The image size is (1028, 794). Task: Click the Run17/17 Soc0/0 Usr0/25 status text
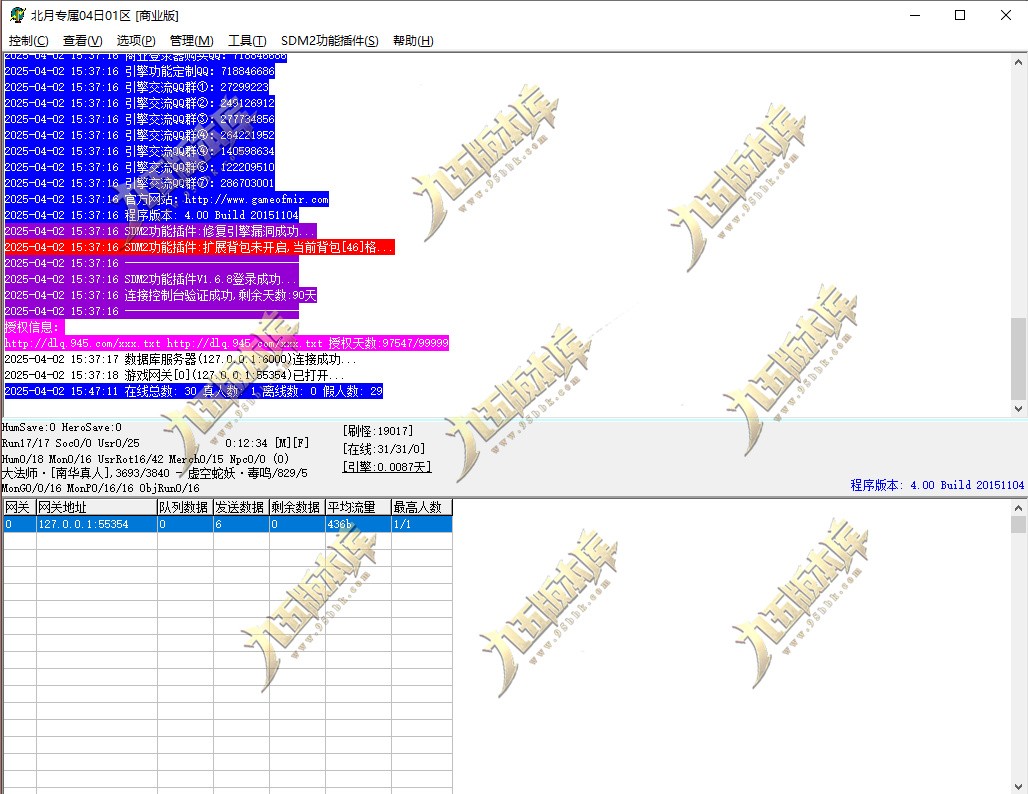(71, 443)
